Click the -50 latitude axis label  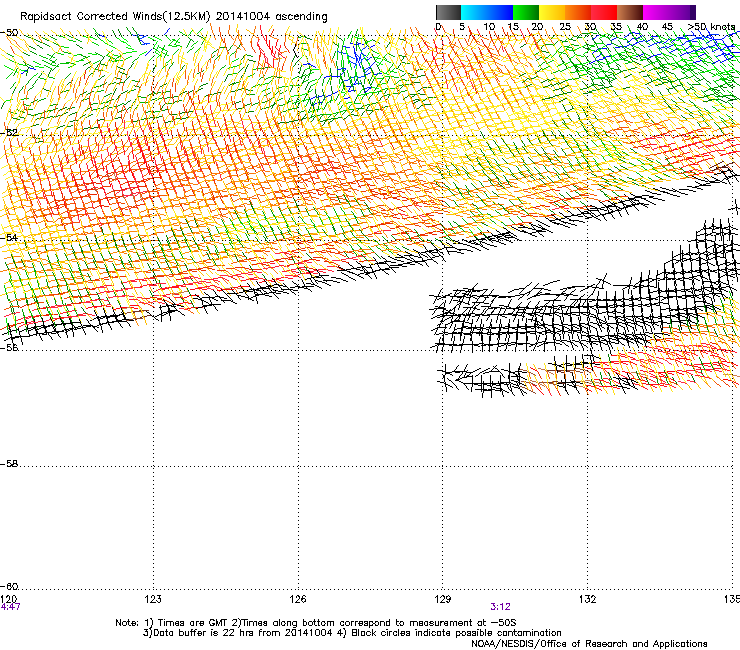(x=9, y=33)
